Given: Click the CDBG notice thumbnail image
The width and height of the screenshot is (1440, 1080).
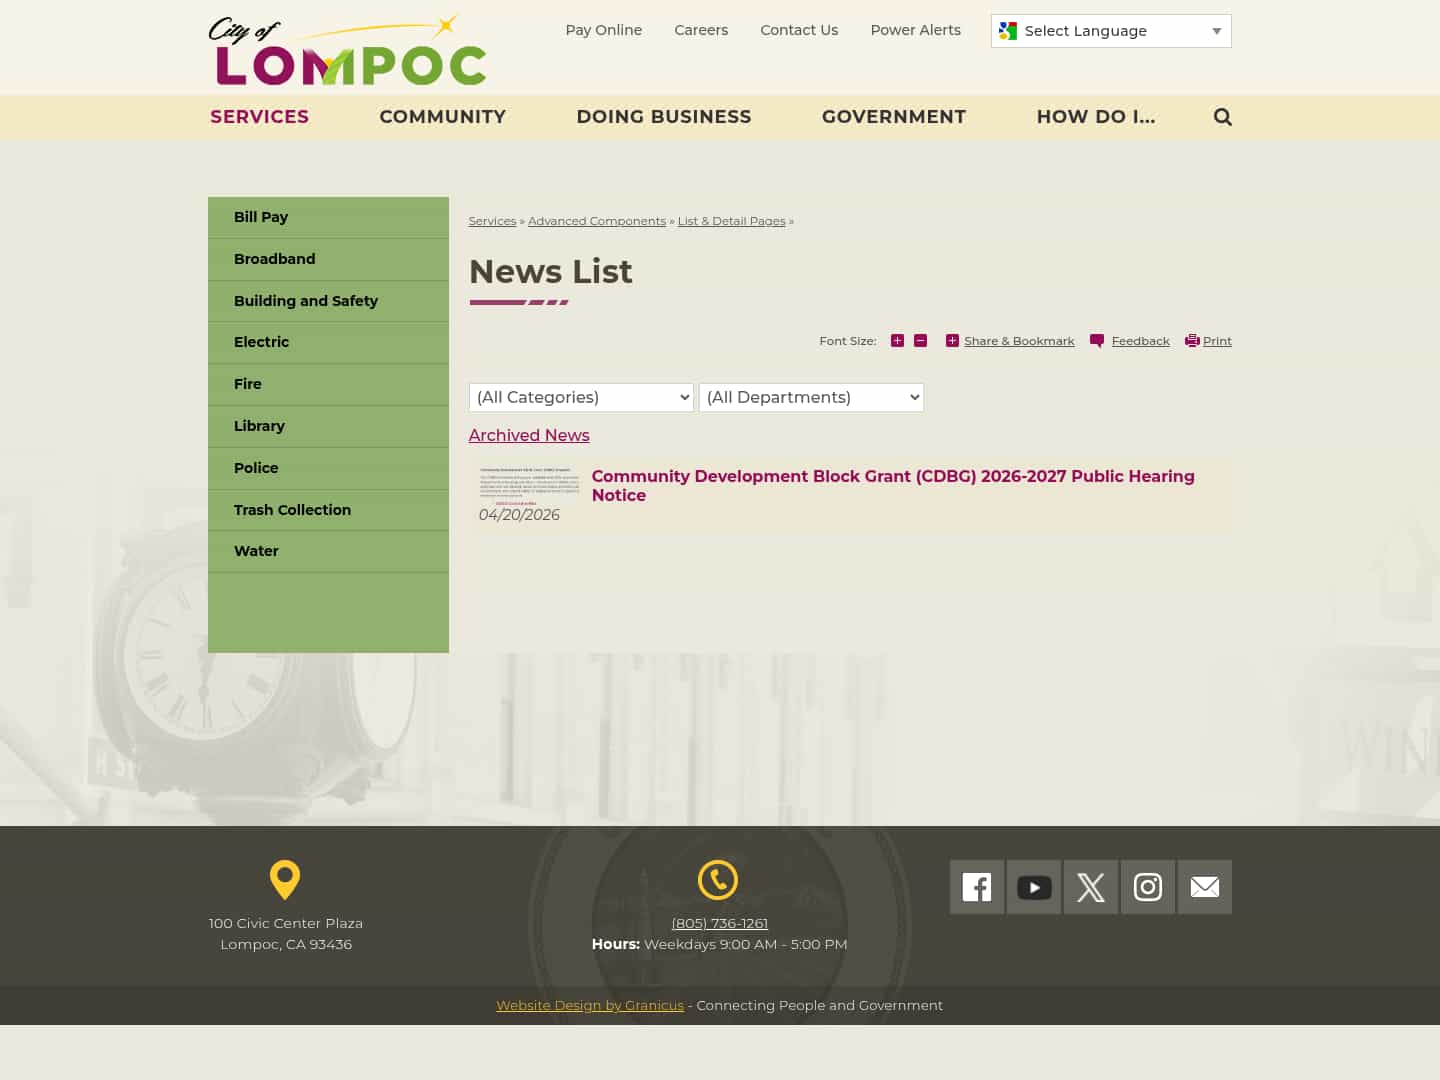Looking at the screenshot, I should [528, 483].
